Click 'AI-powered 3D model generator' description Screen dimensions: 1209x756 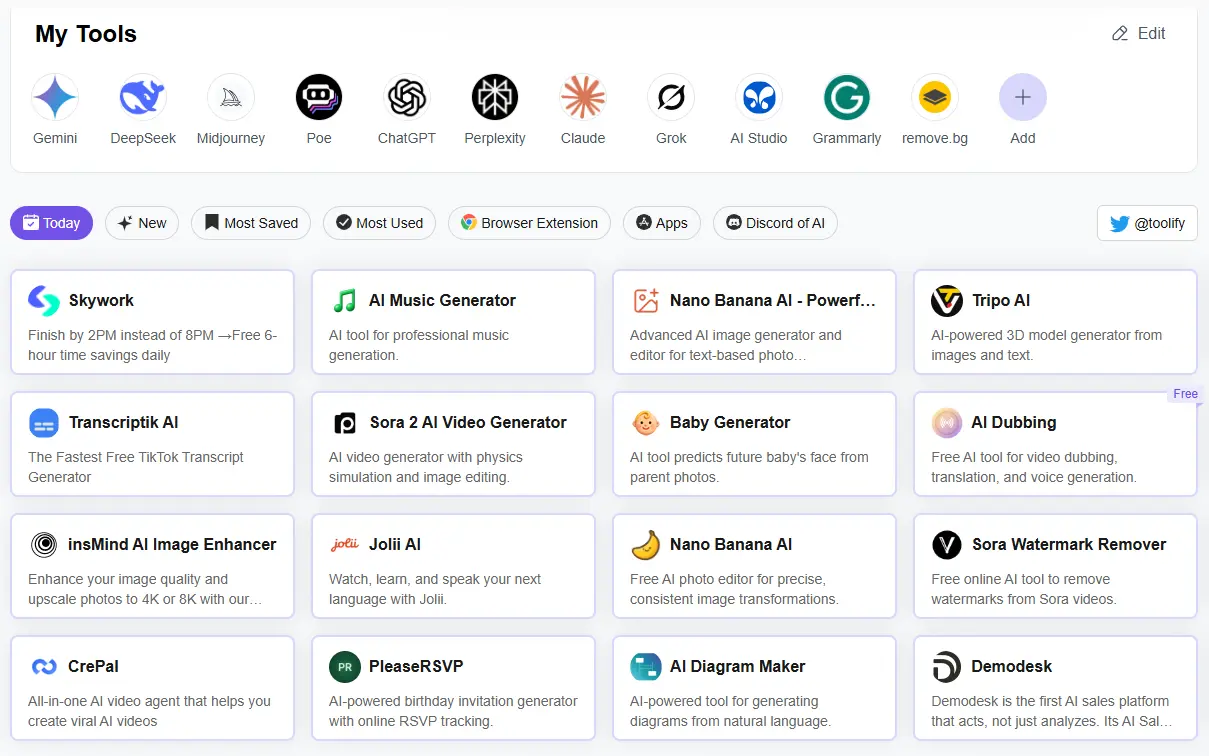point(1046,345)
